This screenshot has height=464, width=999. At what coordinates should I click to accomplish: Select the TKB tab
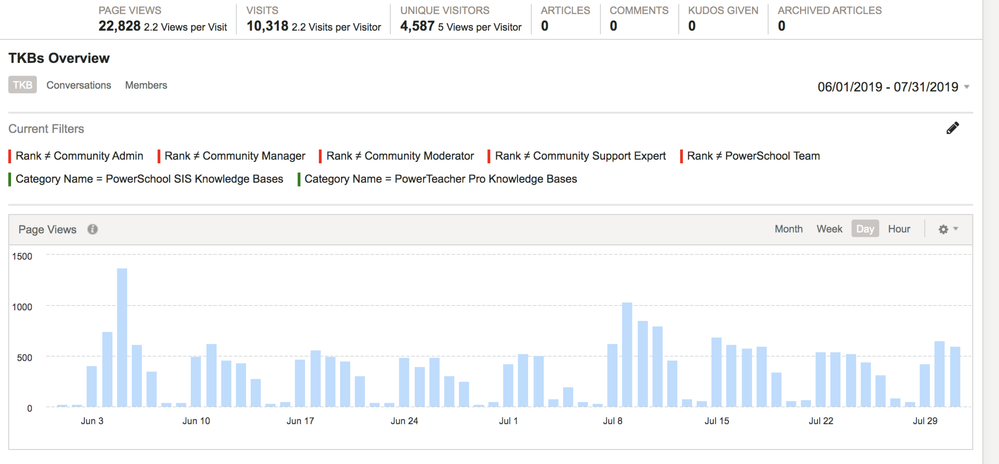point(22,85)
